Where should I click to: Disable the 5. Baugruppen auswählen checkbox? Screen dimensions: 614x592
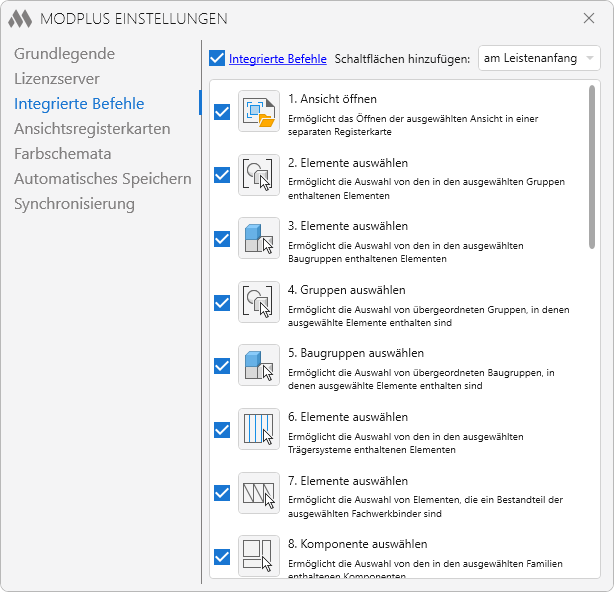[222, 366]
